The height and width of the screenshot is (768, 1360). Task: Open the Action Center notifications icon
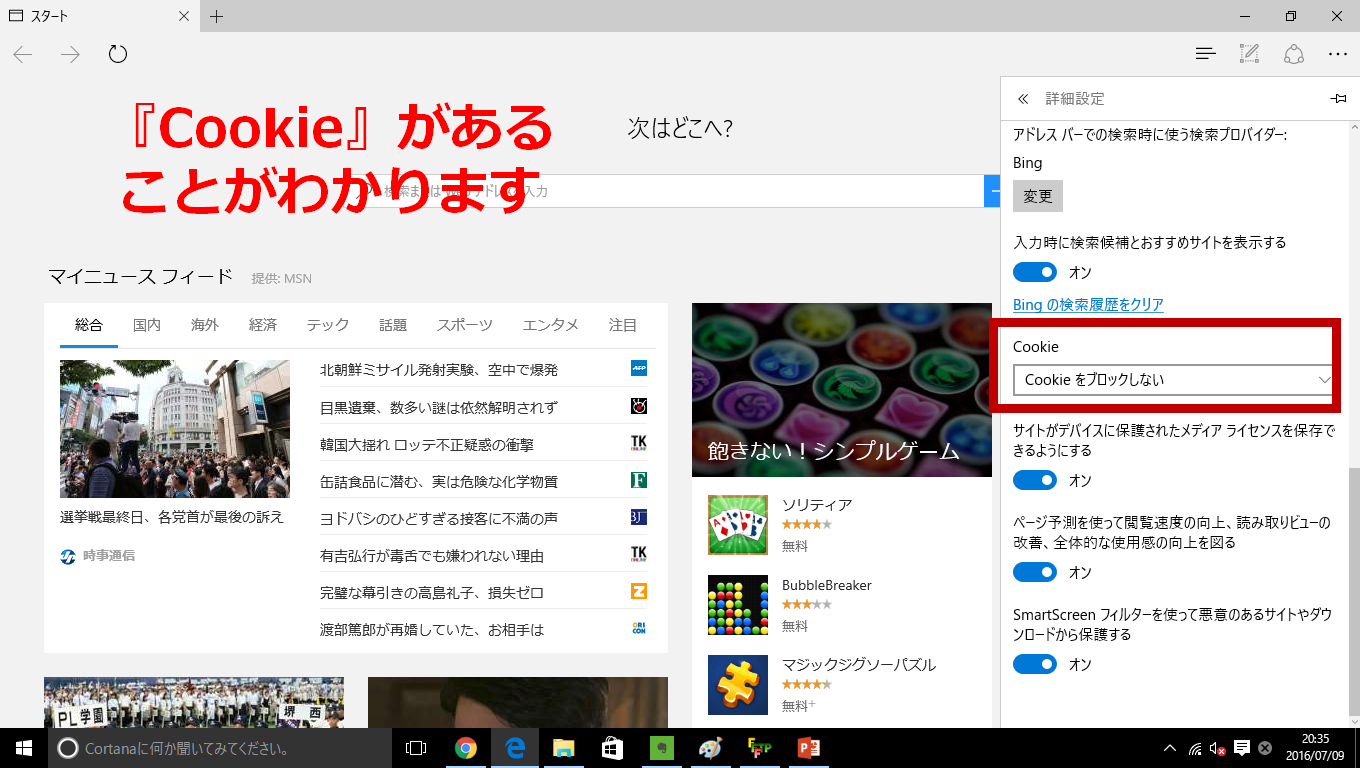[x=1242, y=748]
